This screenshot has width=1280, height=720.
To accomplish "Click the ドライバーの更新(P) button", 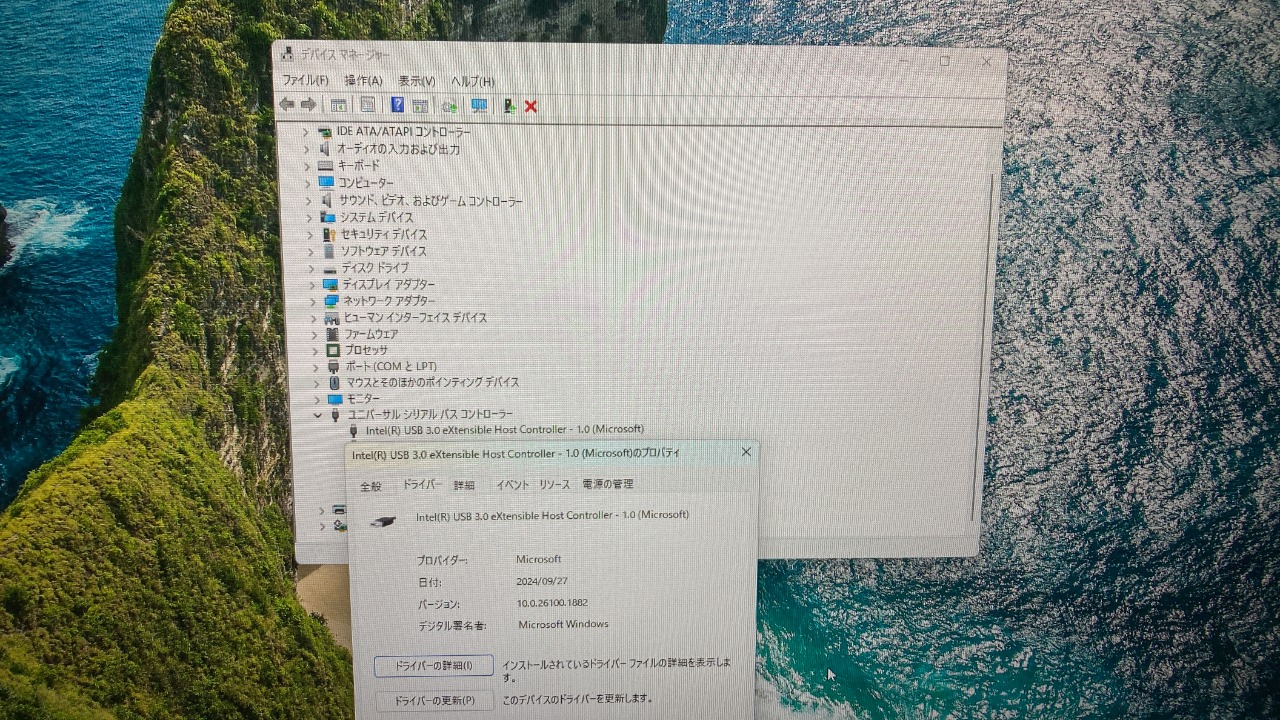I will pos(434,700).
